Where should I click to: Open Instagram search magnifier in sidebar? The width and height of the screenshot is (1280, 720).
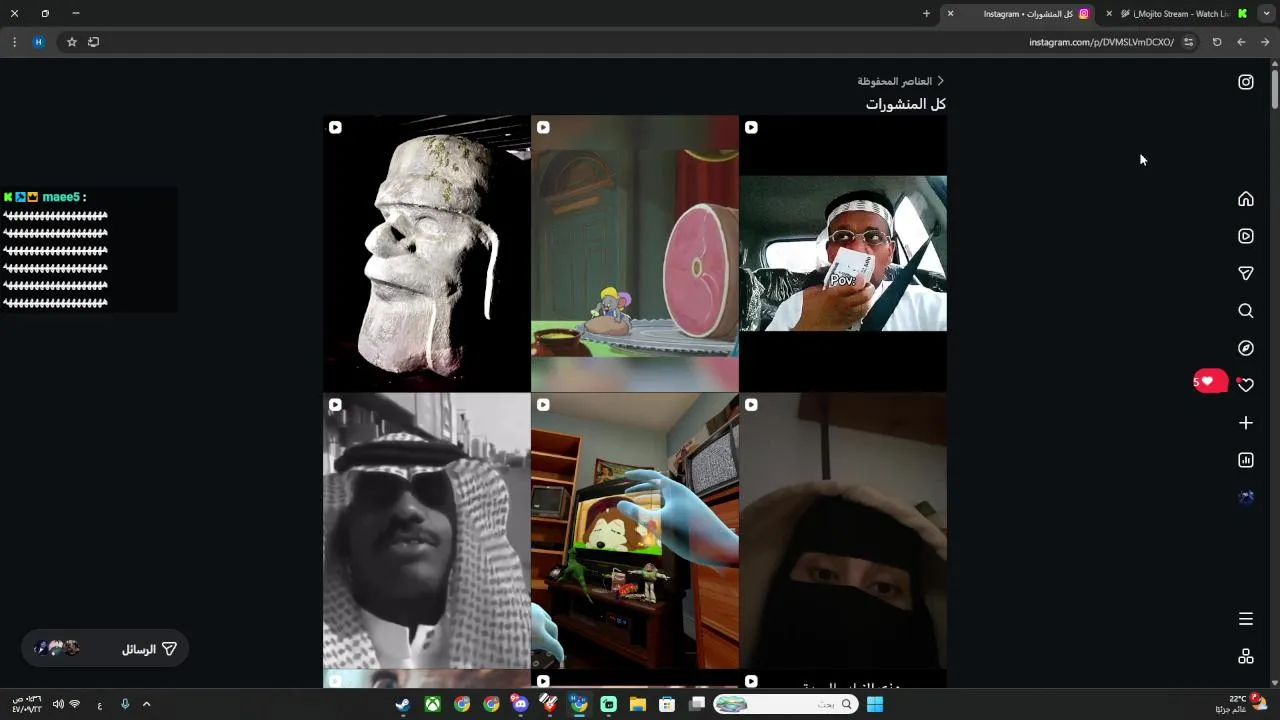1246,311
